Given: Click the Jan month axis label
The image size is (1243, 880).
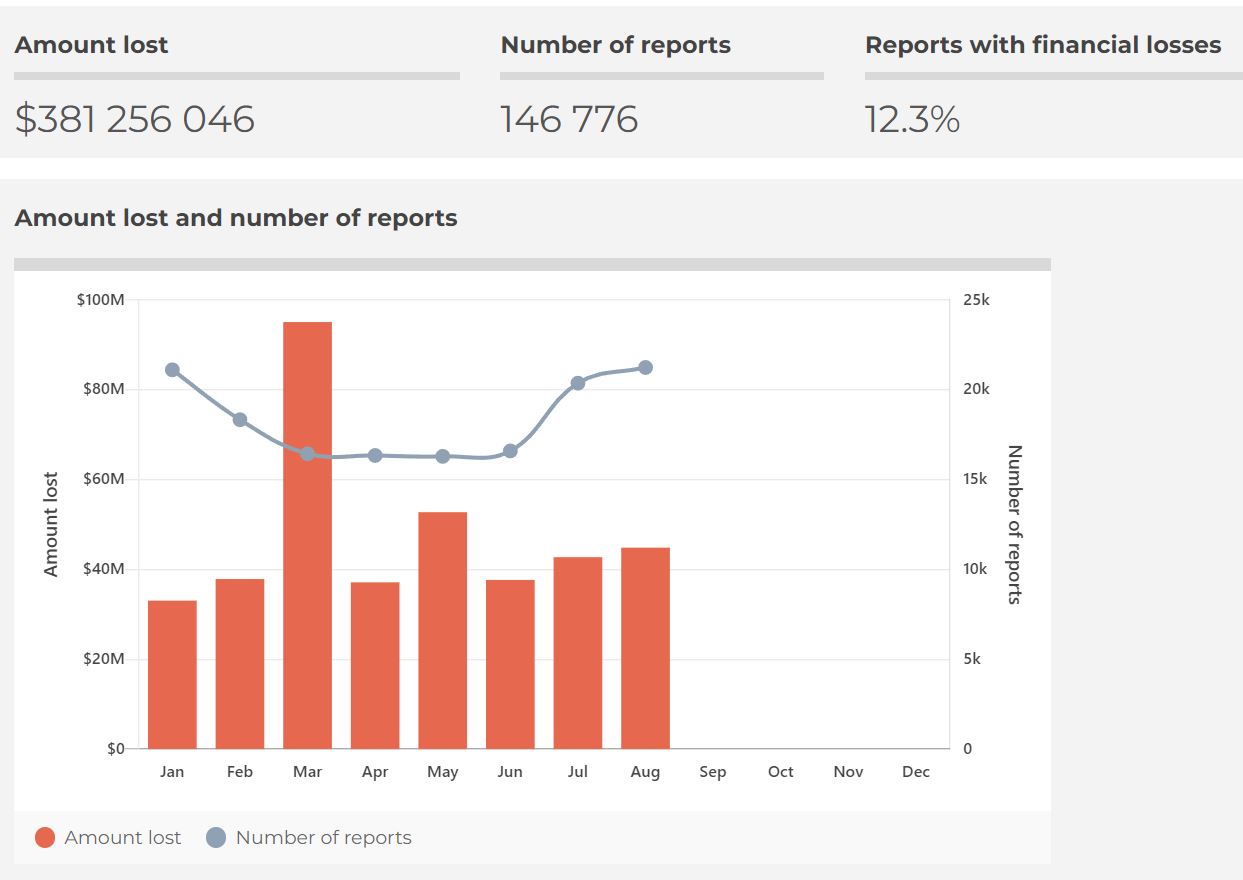Looking at the screenshot, I should click(172, 772).
